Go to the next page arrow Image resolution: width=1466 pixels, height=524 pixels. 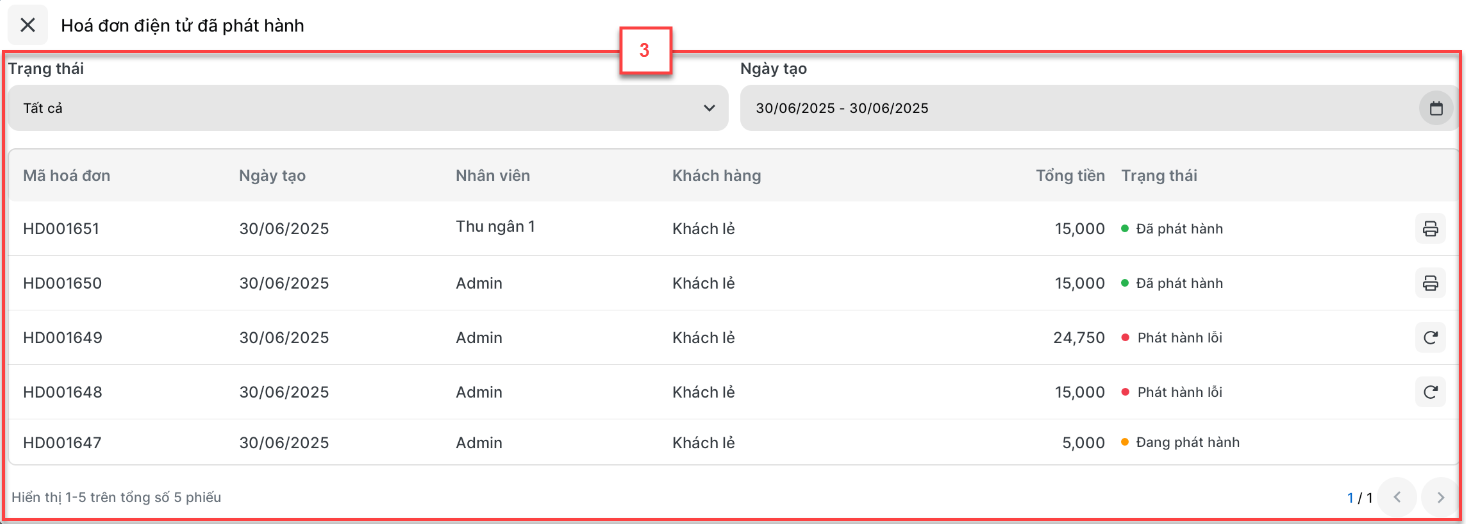tap(1440, 496)
